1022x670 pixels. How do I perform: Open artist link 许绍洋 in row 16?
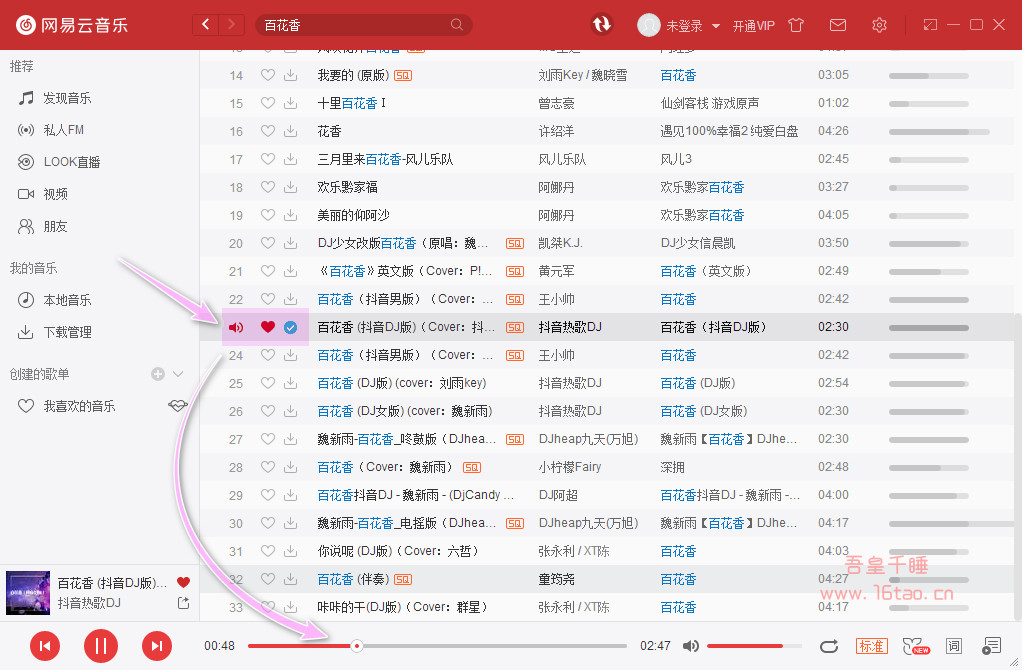[x=556, y=131]
